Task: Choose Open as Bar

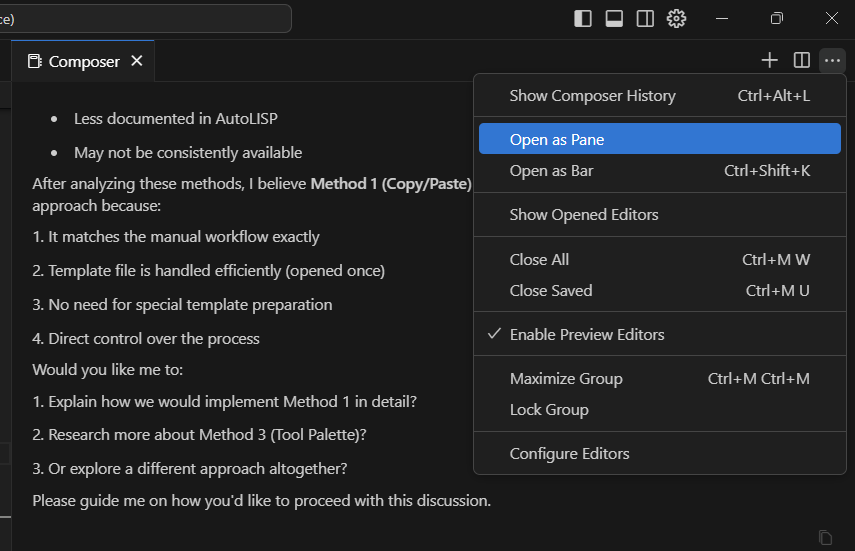Action: click(551, 170)
